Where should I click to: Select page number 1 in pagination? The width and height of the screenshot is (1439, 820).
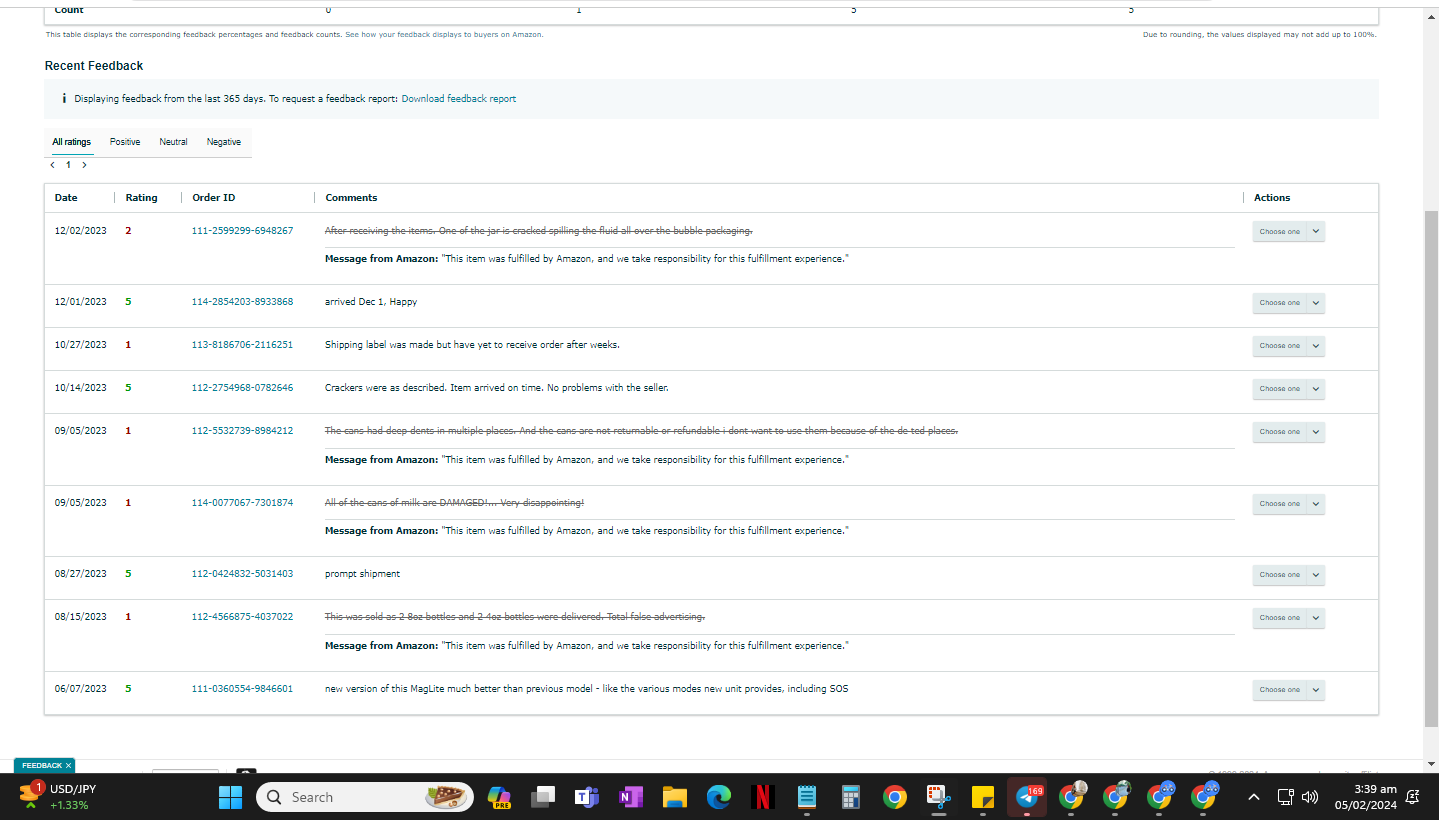(68, 165)
